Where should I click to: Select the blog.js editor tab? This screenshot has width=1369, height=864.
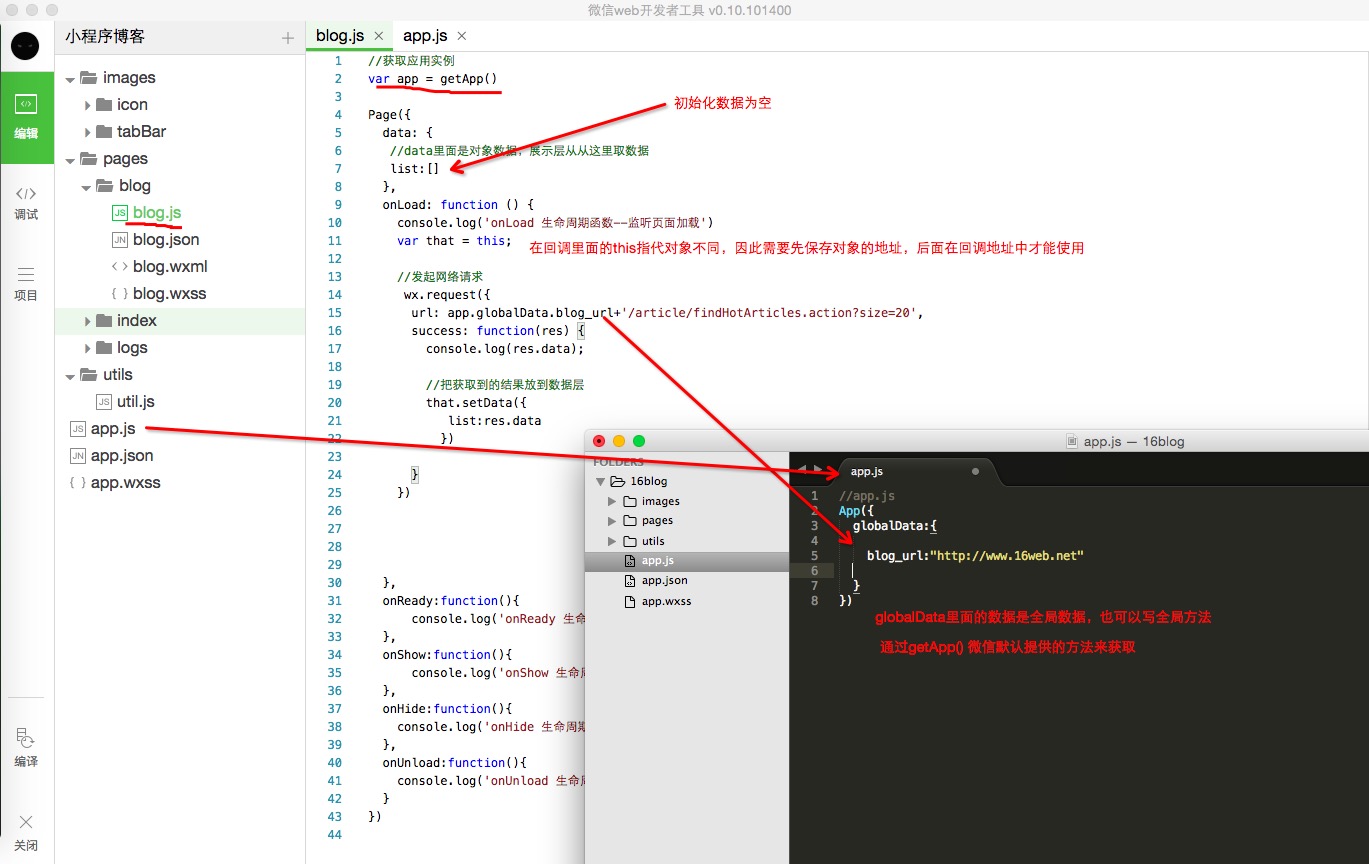[340, 36]
